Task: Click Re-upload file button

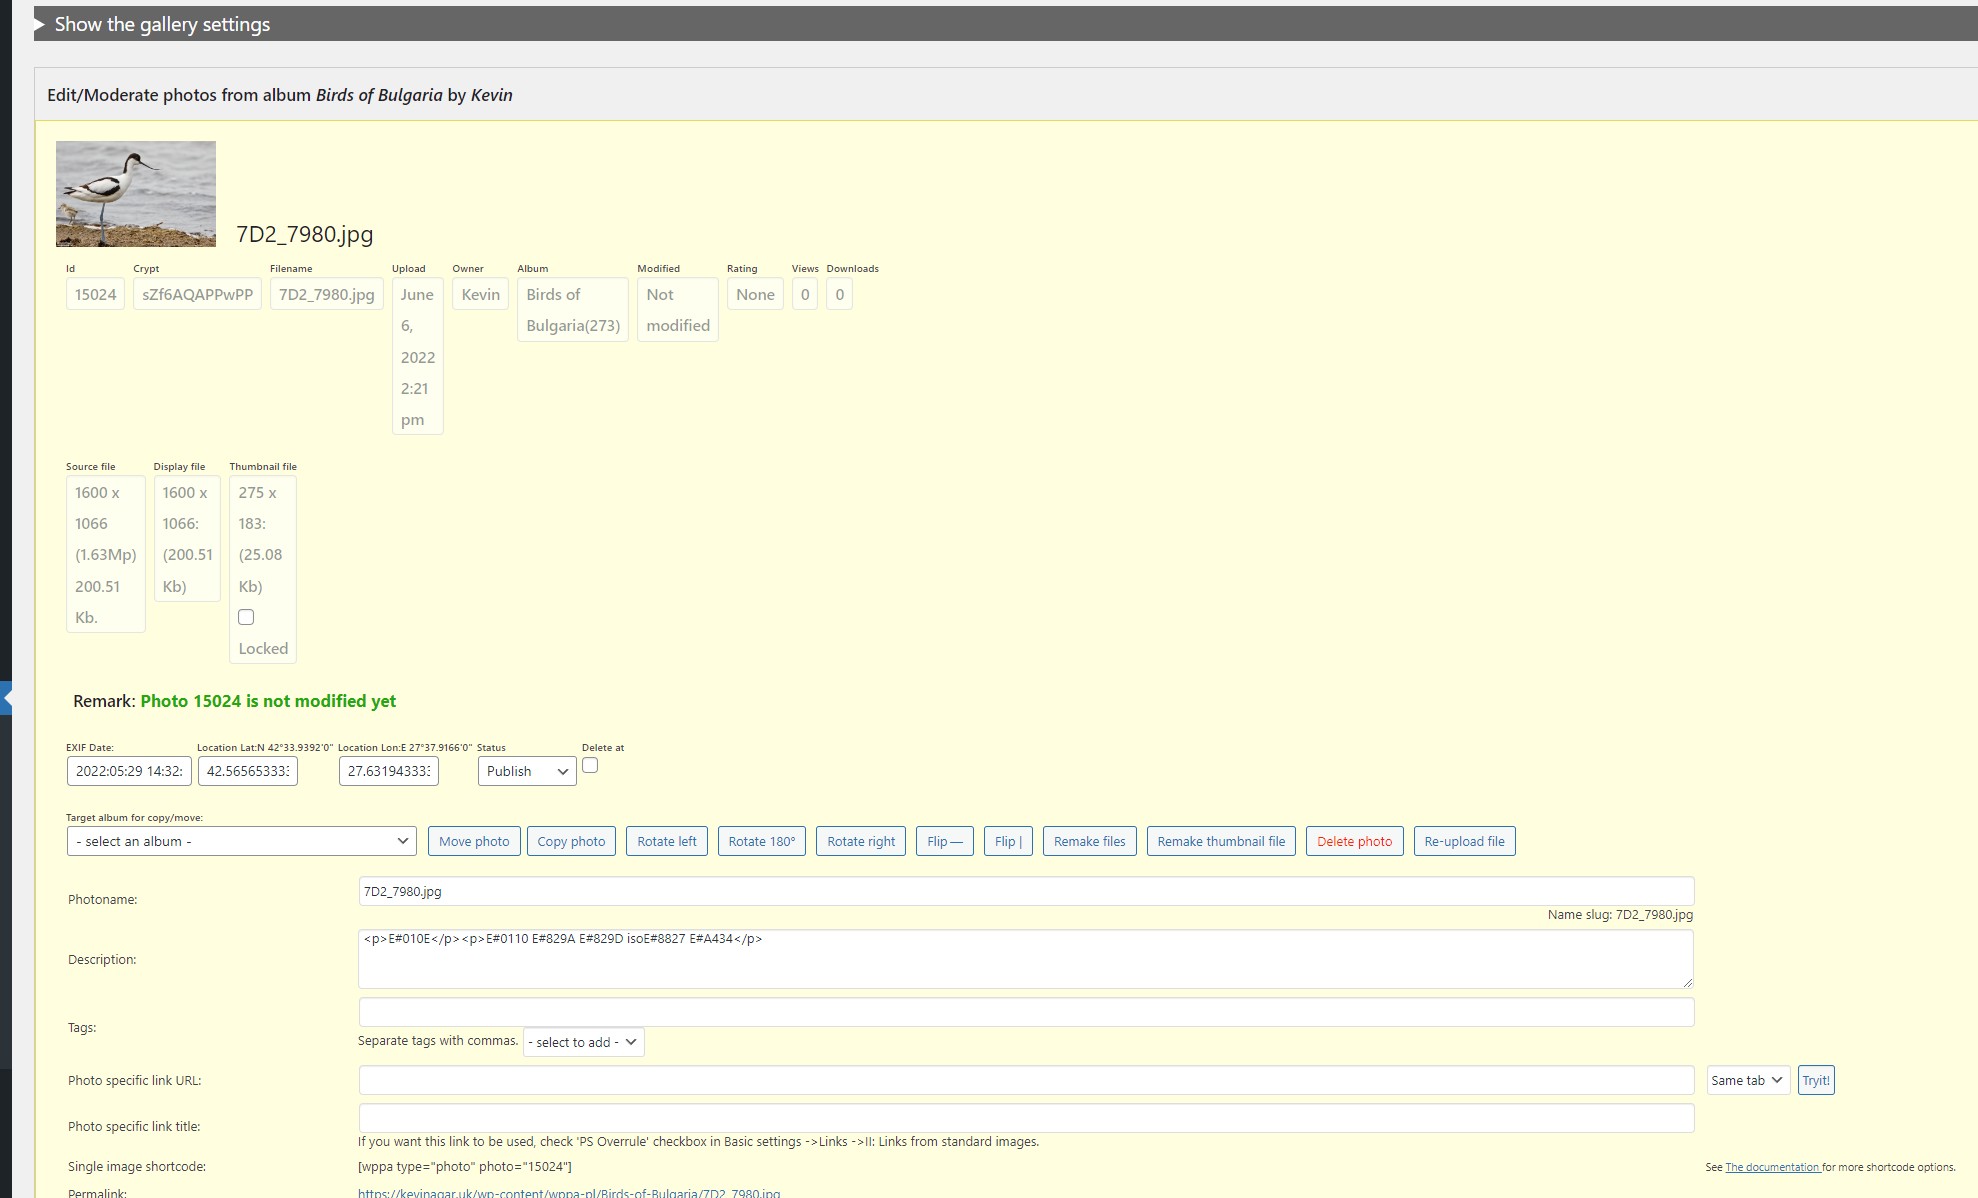Action: (x=1464, y=841)
